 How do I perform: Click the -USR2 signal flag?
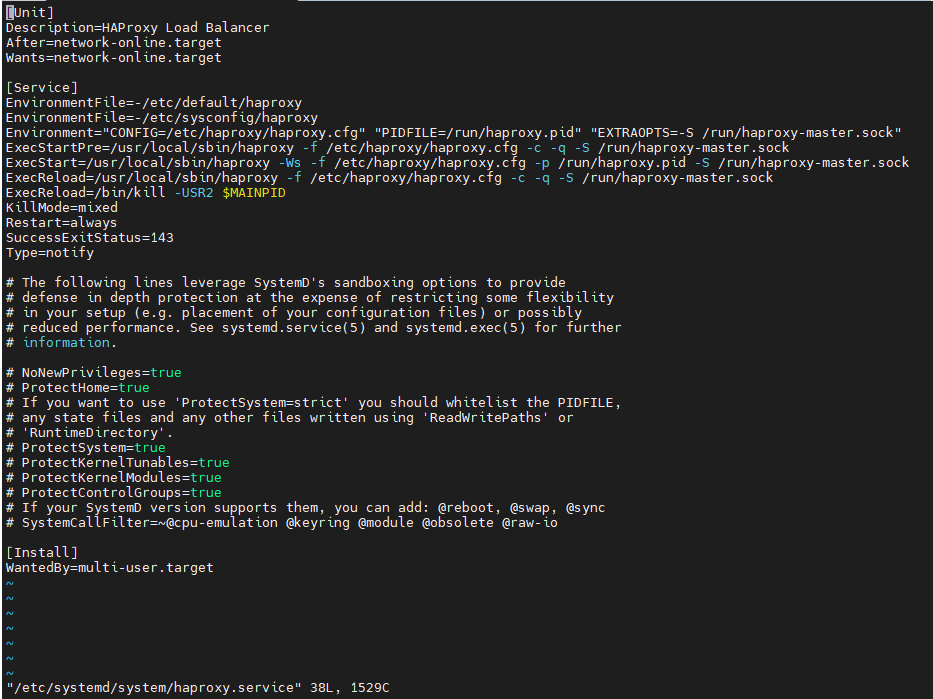click(194, 193)
